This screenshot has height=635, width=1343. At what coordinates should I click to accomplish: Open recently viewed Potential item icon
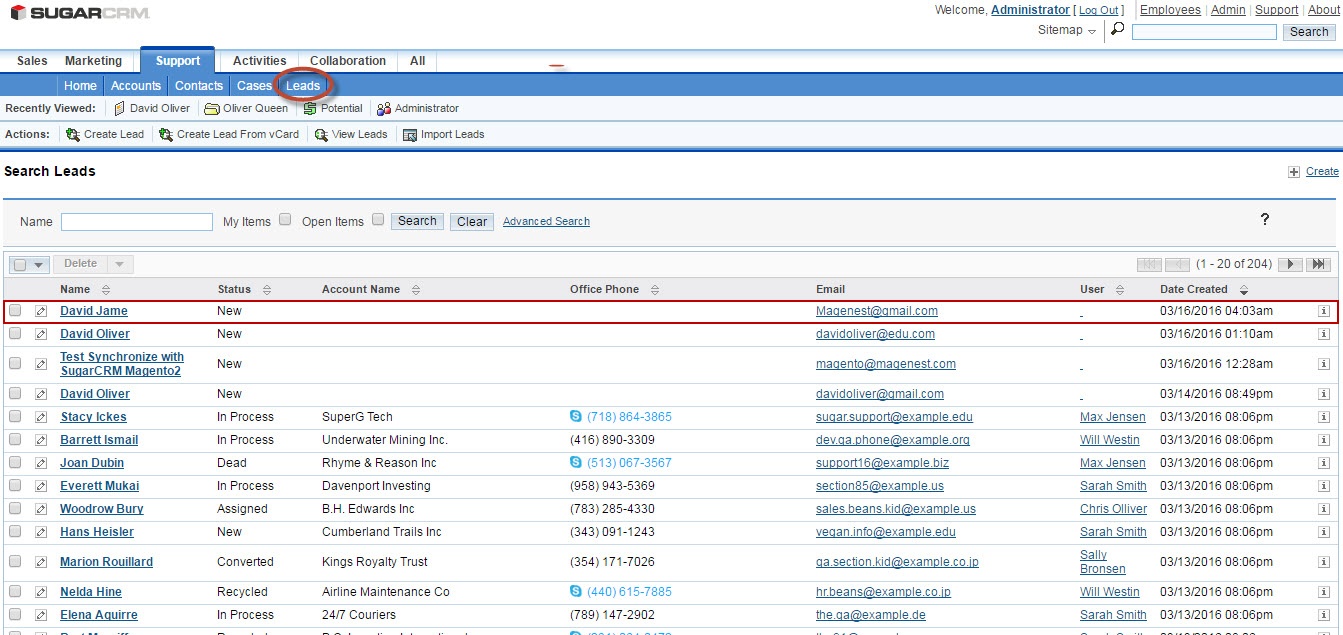tap(310, 108)
